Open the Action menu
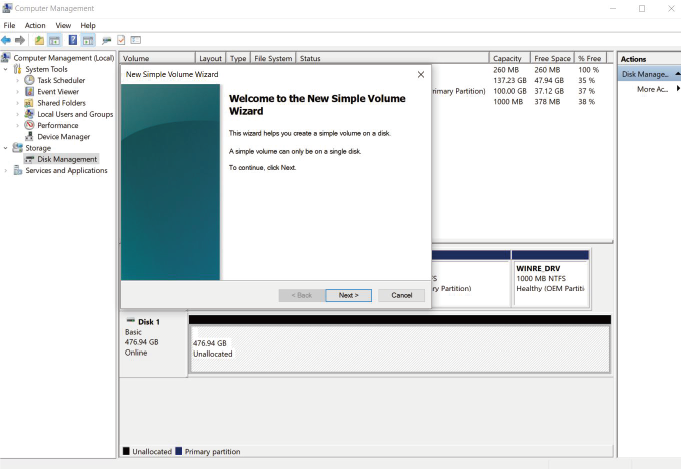The height and width of the screenshot is (469, 682). pos(35,25)
